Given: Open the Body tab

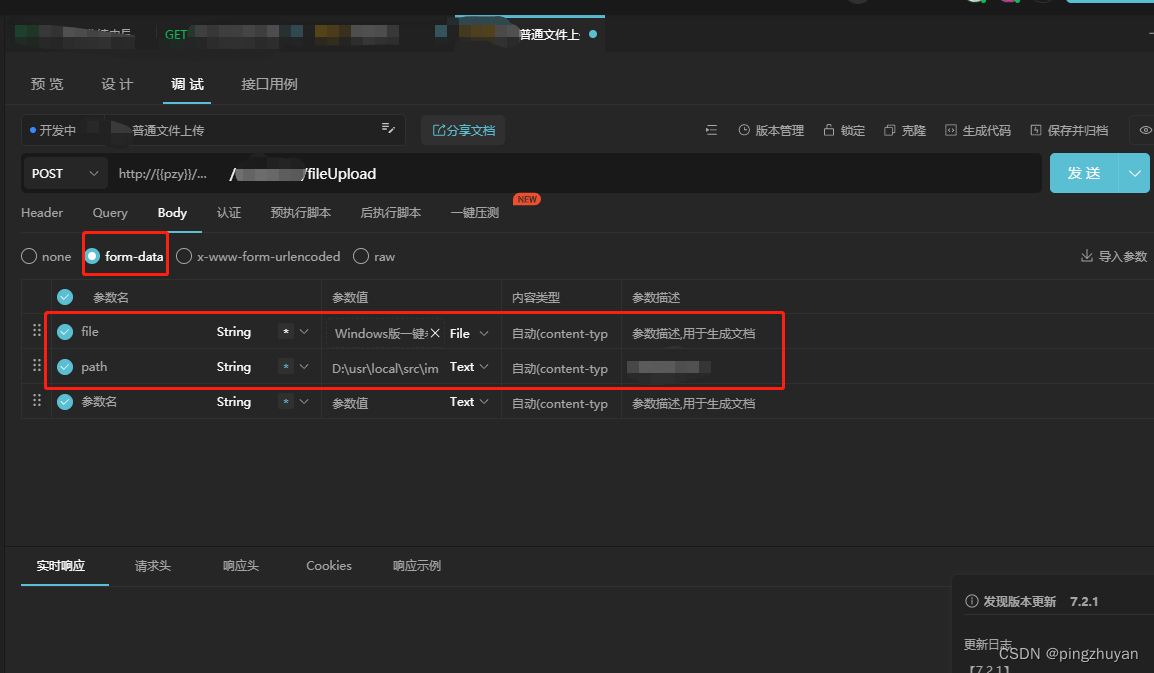Looking at the screenshot, I should [x=172, y=213].
